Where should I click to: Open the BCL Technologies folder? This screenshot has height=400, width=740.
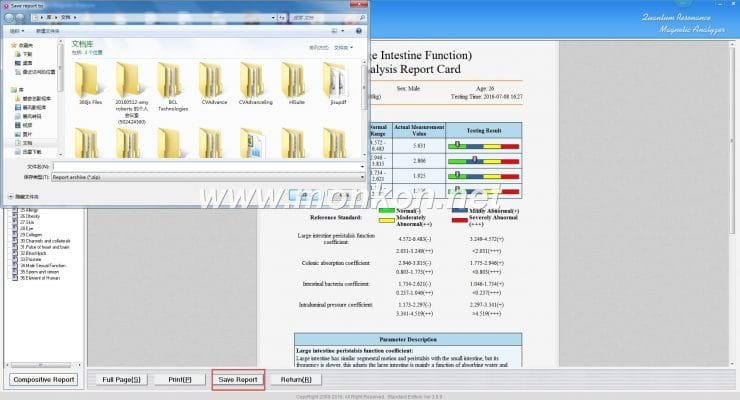[173, 87]
